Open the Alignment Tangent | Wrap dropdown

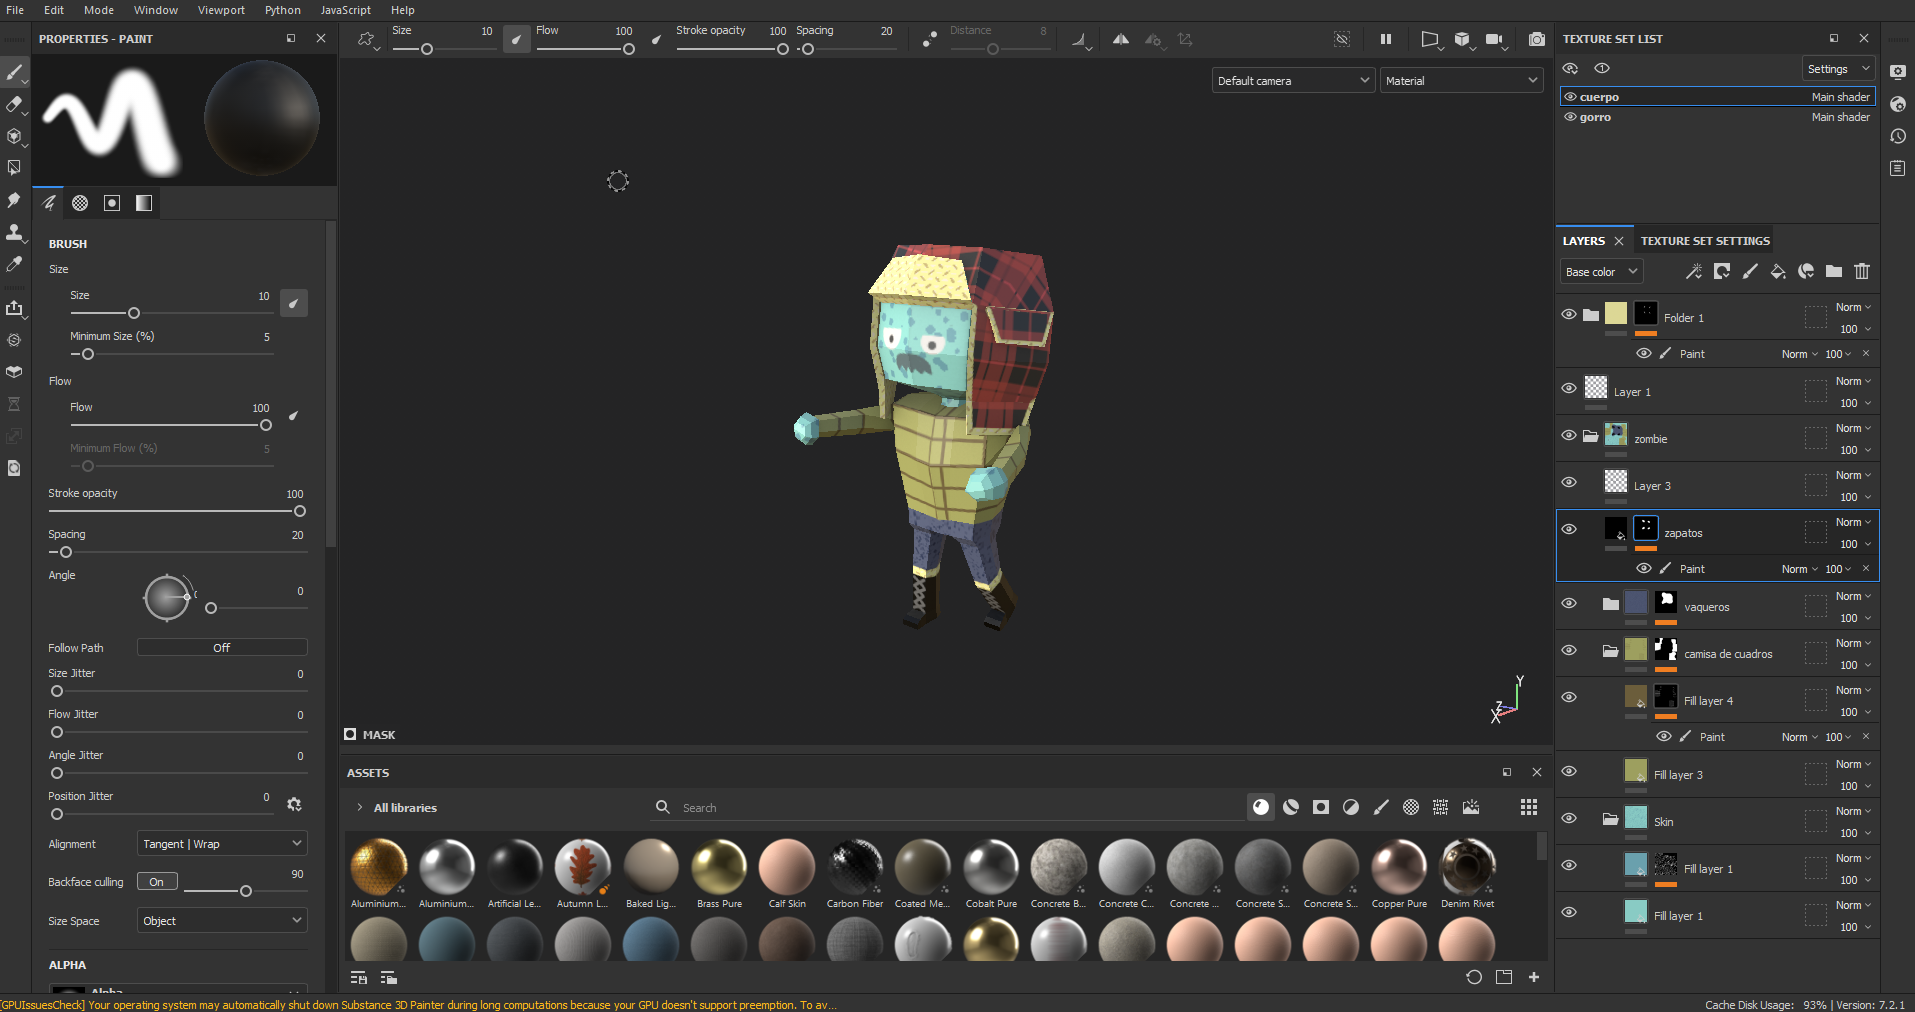[x=221, y=844]
